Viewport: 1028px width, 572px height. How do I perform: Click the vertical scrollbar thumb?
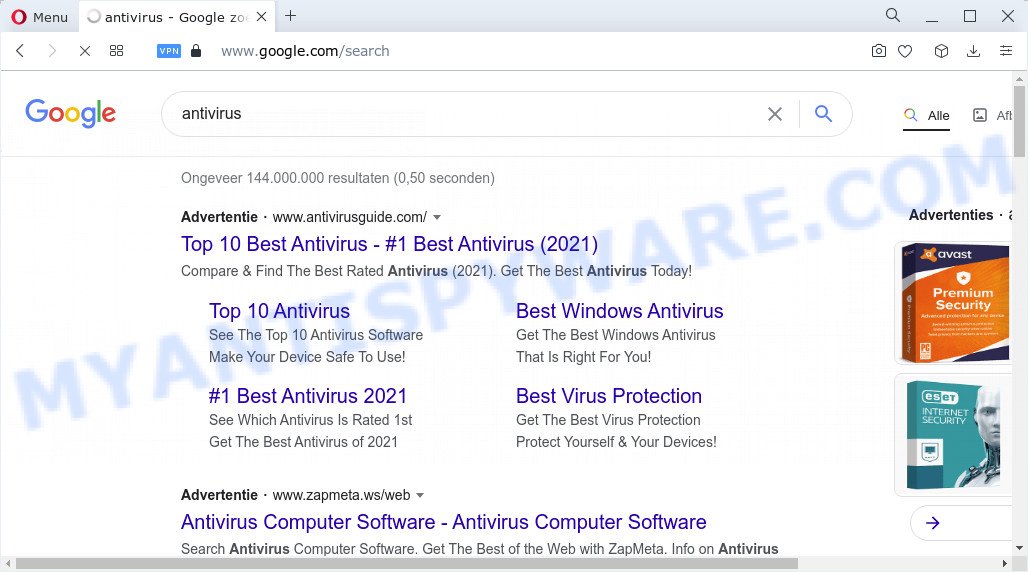tap(1019, 121)
